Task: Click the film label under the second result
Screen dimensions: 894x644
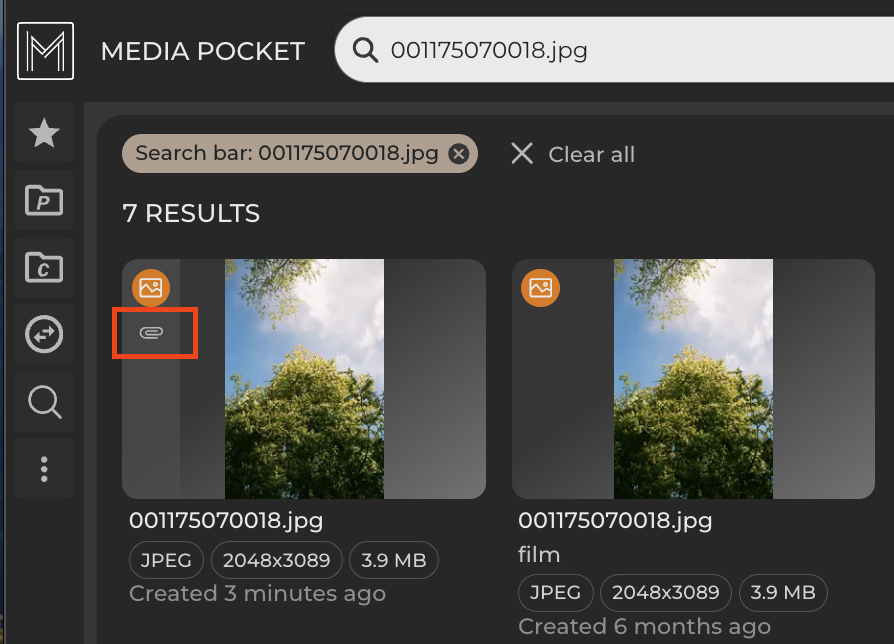Action: click(x=538, y=554)
